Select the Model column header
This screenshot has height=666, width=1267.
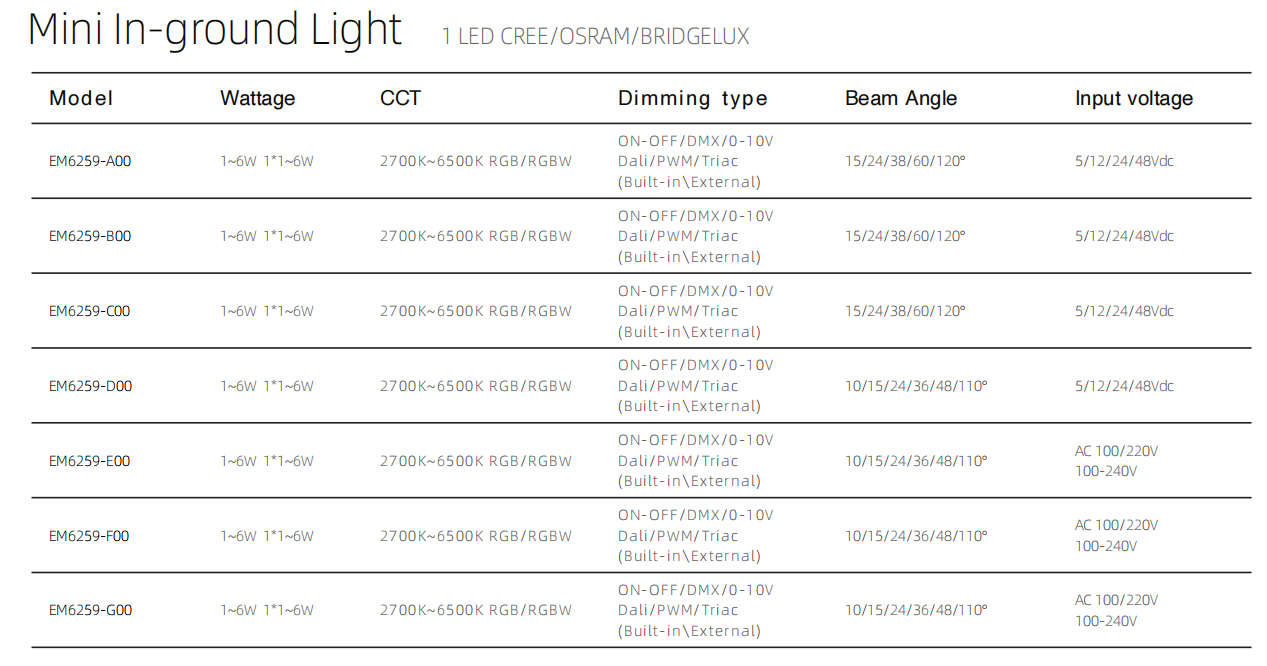[x=81, y=98]
